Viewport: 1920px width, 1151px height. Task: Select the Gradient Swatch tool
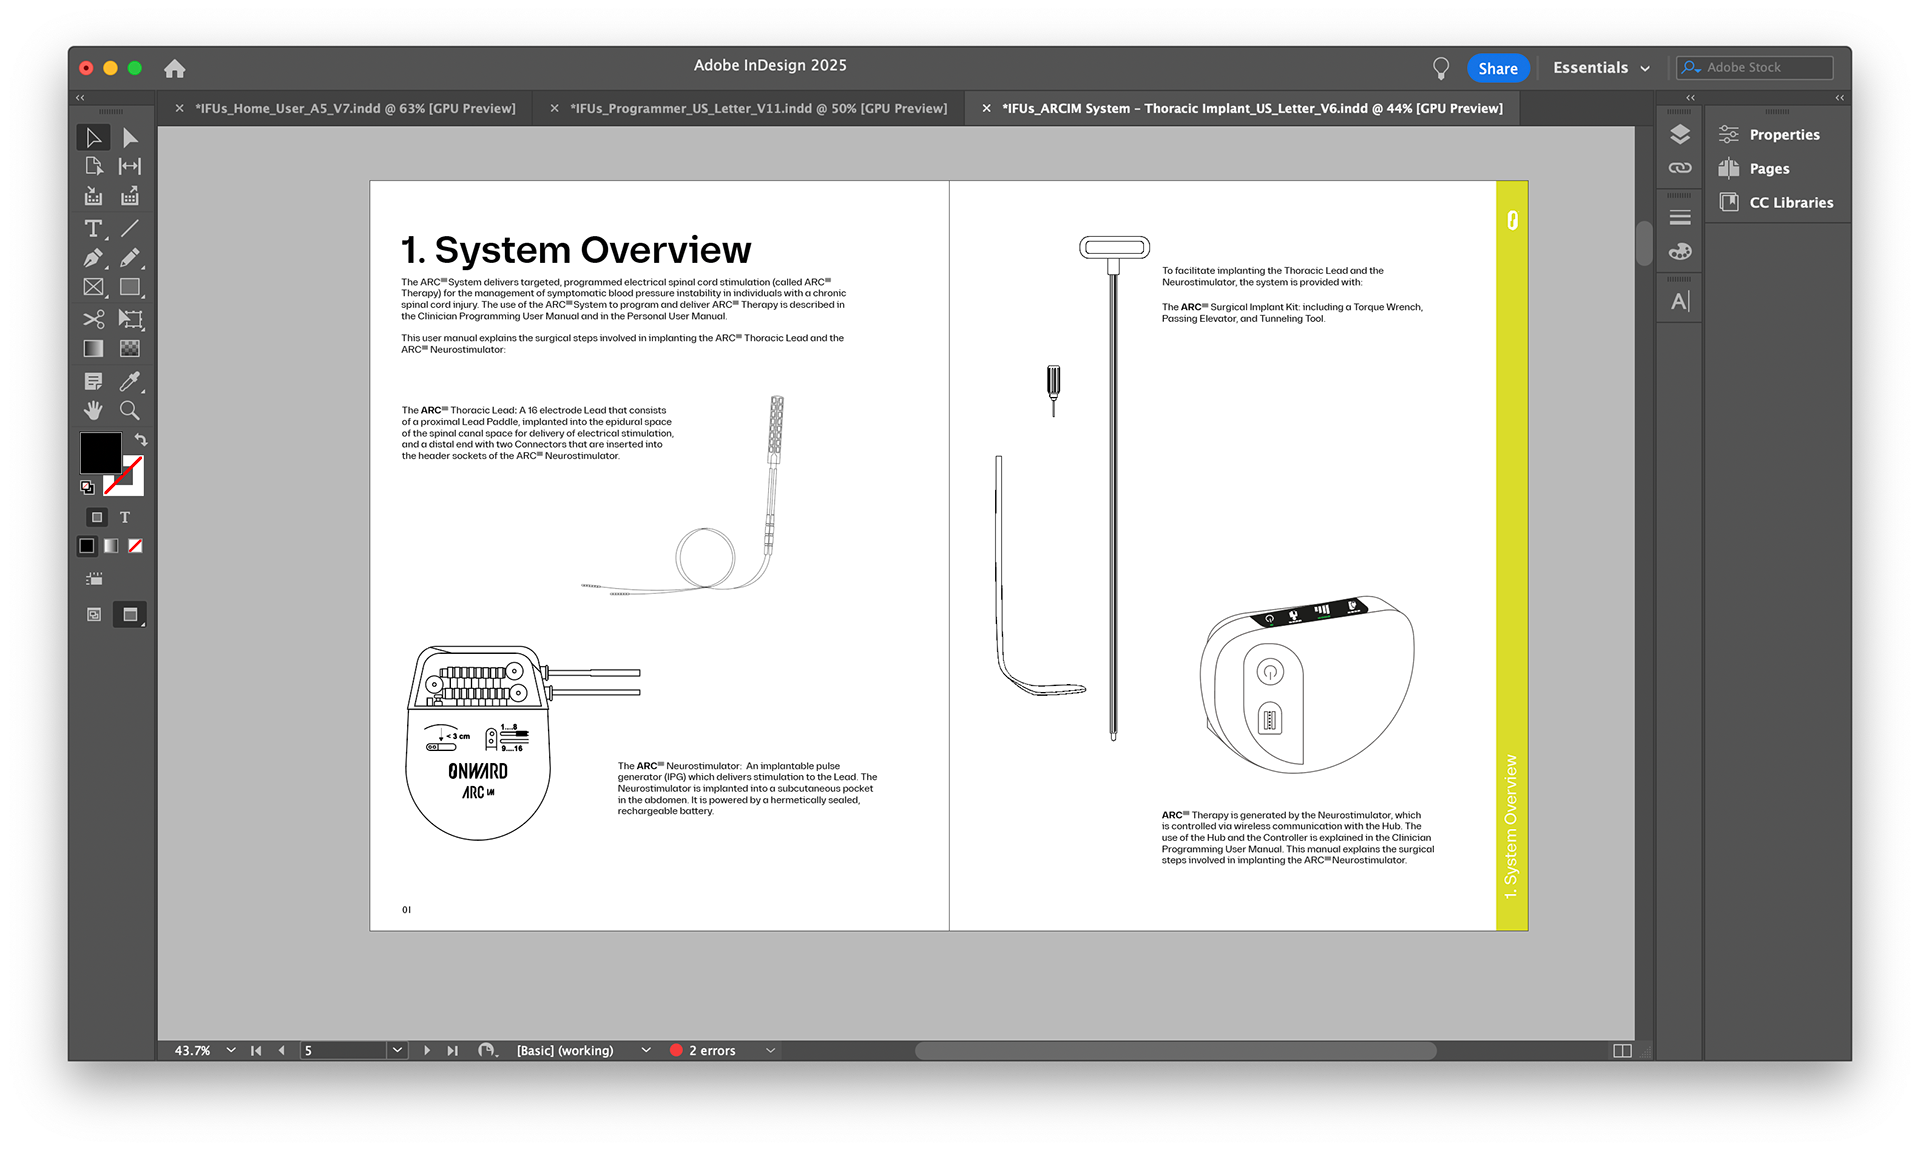tap(93, 348)
